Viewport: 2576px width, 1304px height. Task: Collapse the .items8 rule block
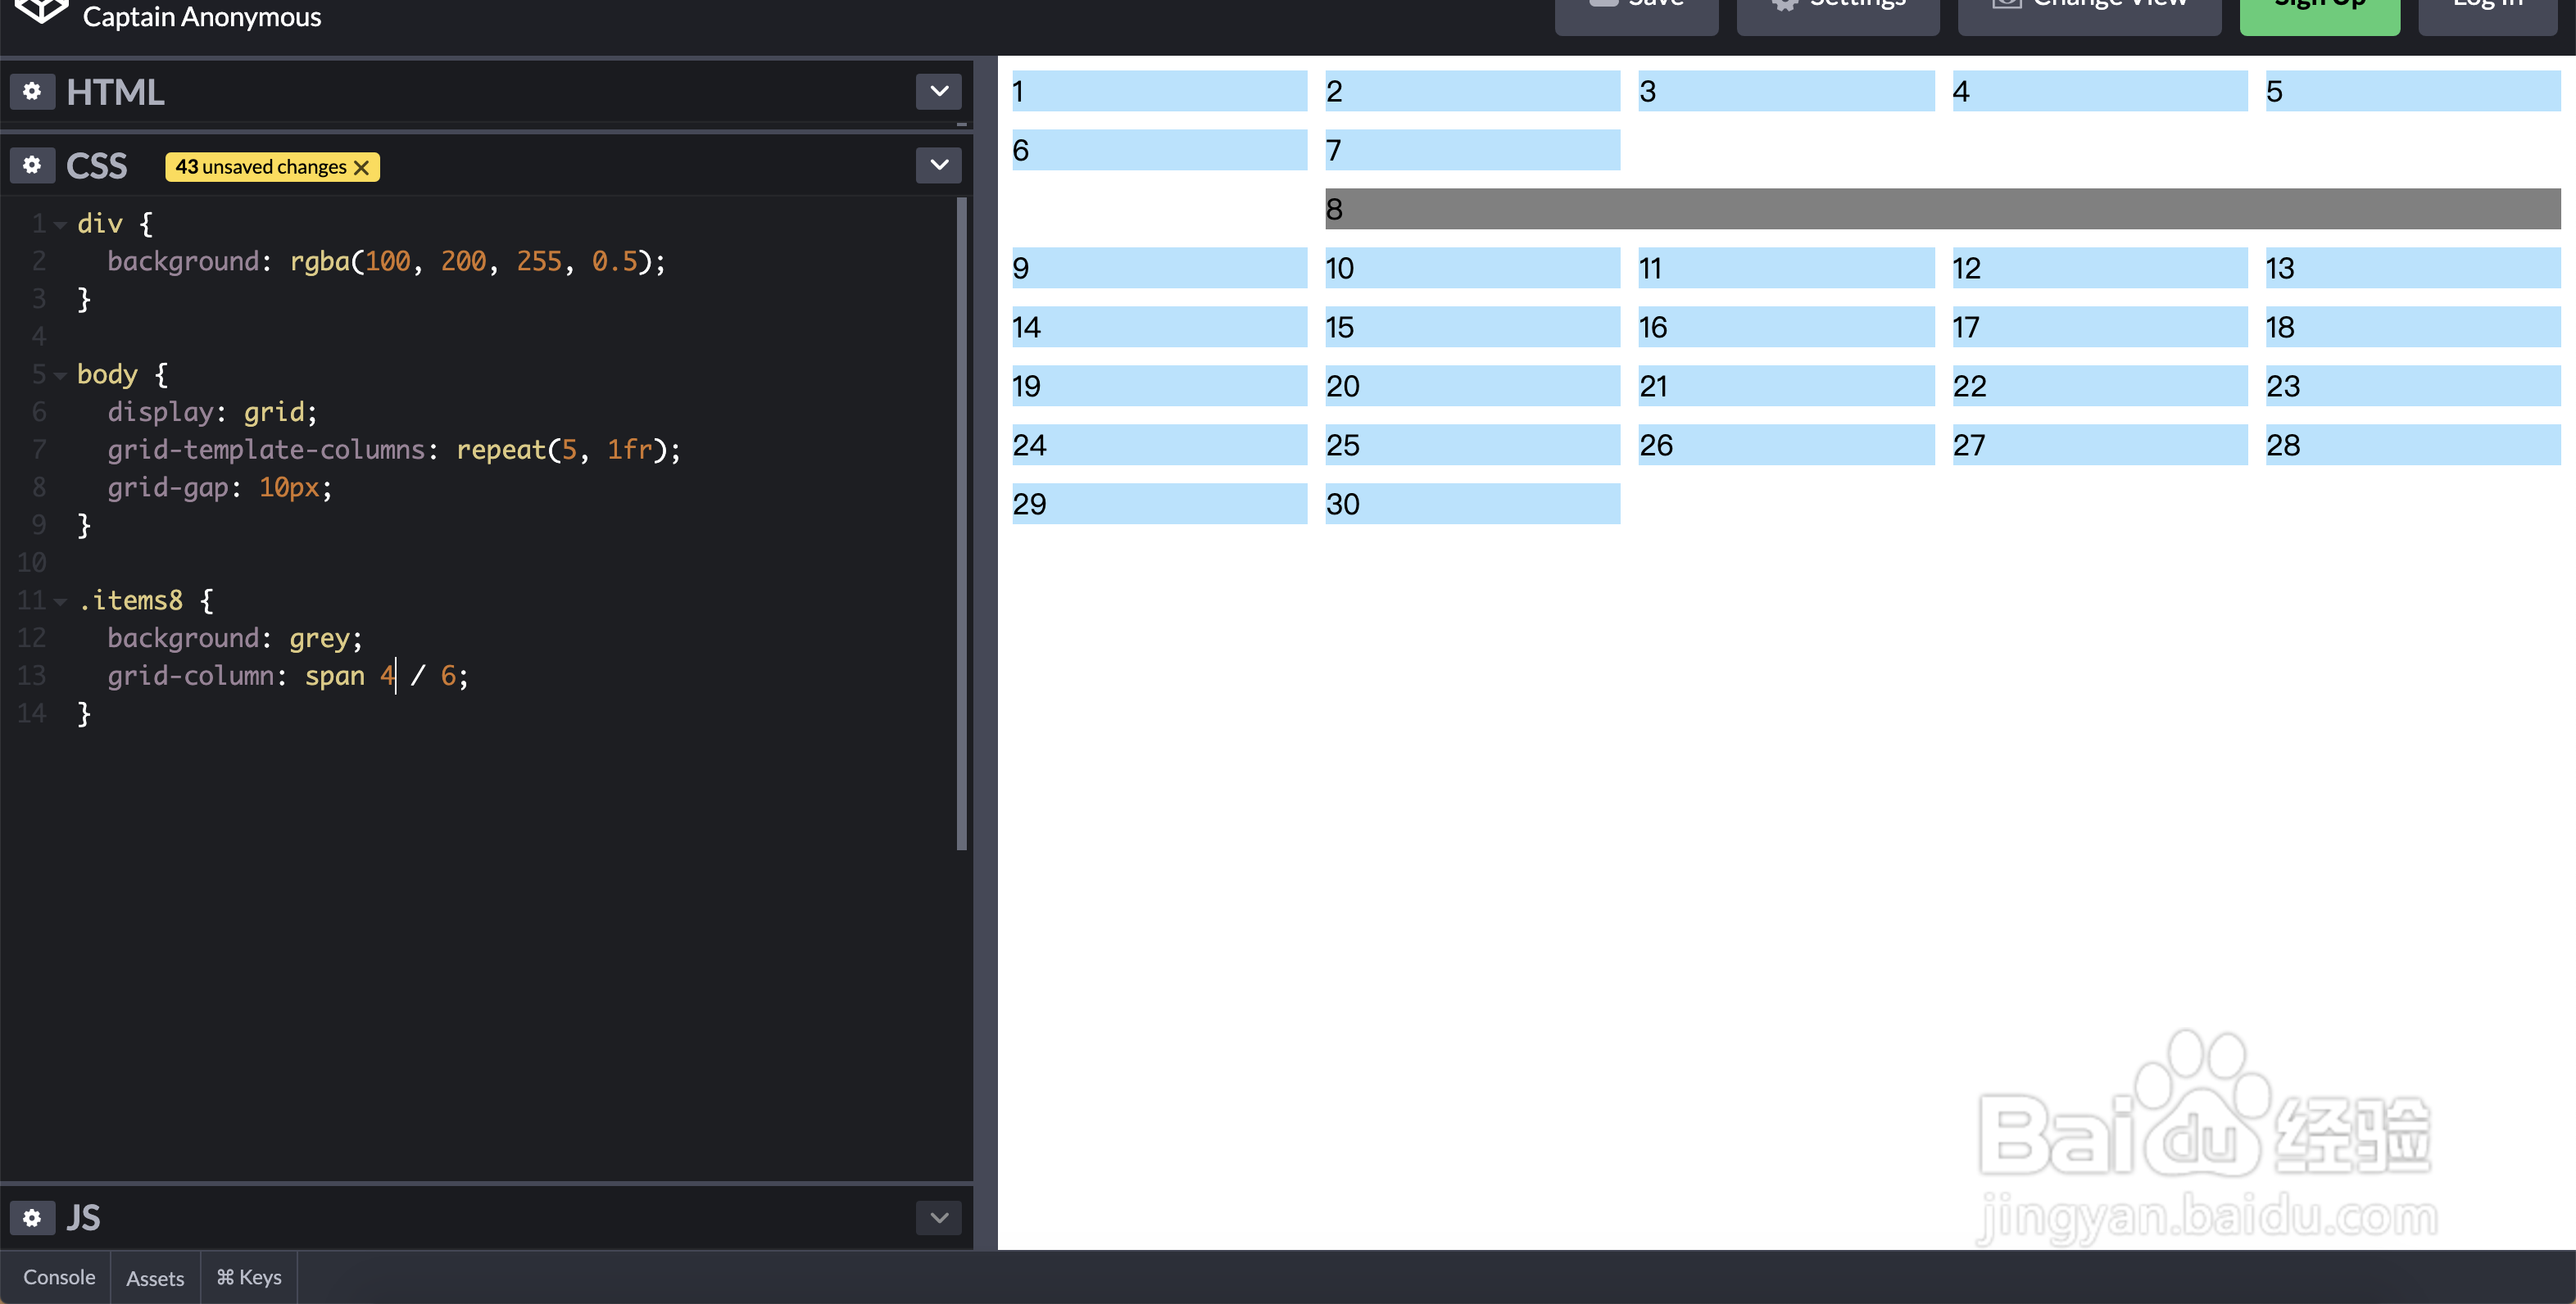[60, 602]
